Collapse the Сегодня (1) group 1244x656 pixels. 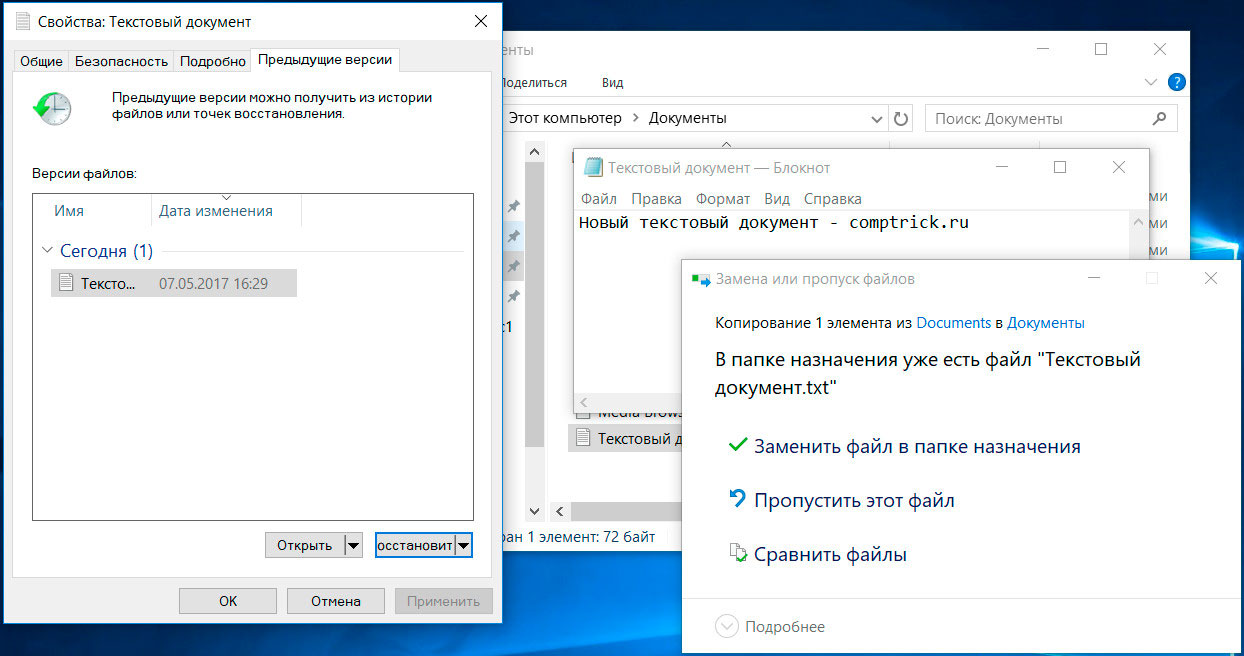pos(47,251)
